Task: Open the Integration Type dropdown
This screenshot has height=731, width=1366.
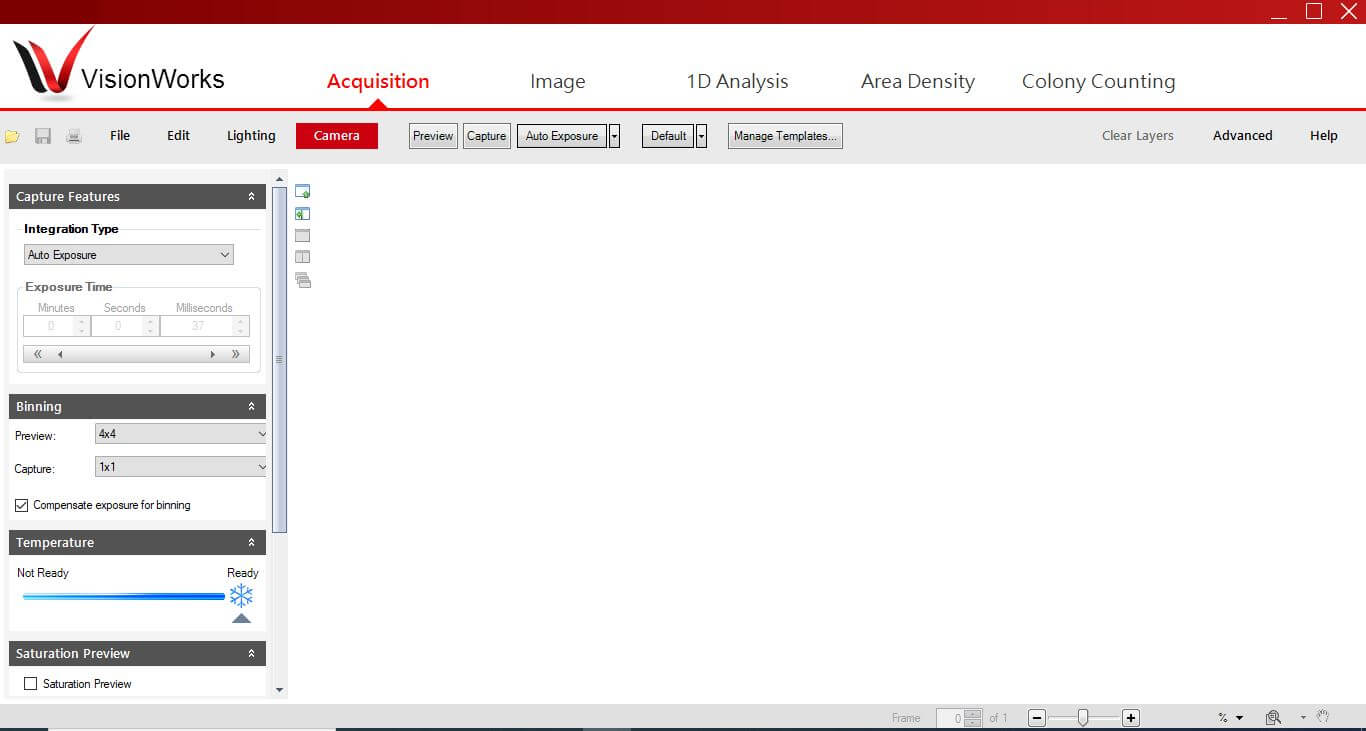Action: pos(128,255)
